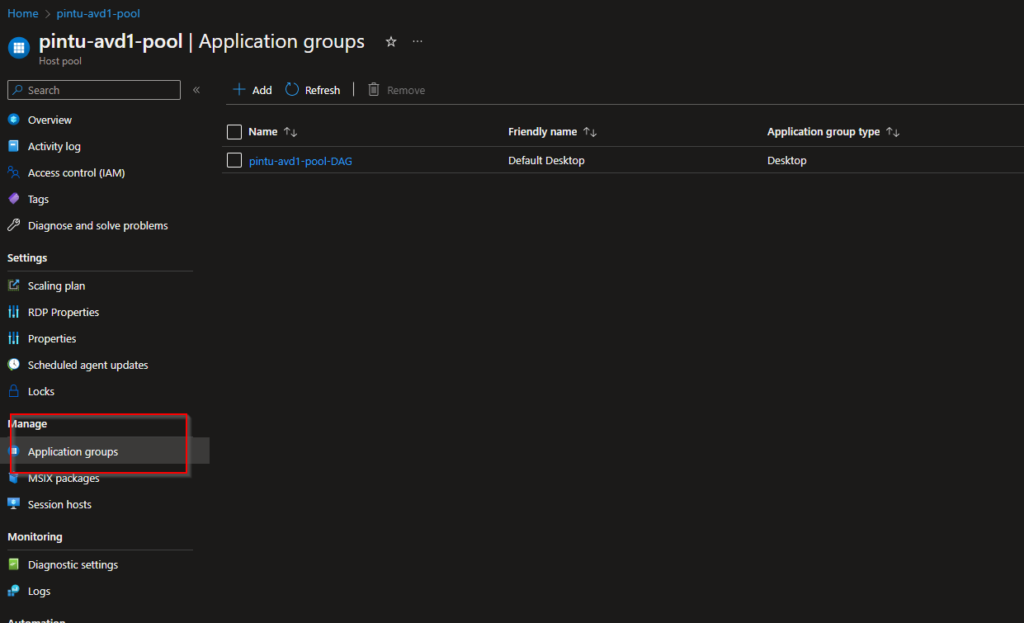This screenshot has height=623, width=1024.
Task: Open Diagnose and solve problems
Action: 98,225
